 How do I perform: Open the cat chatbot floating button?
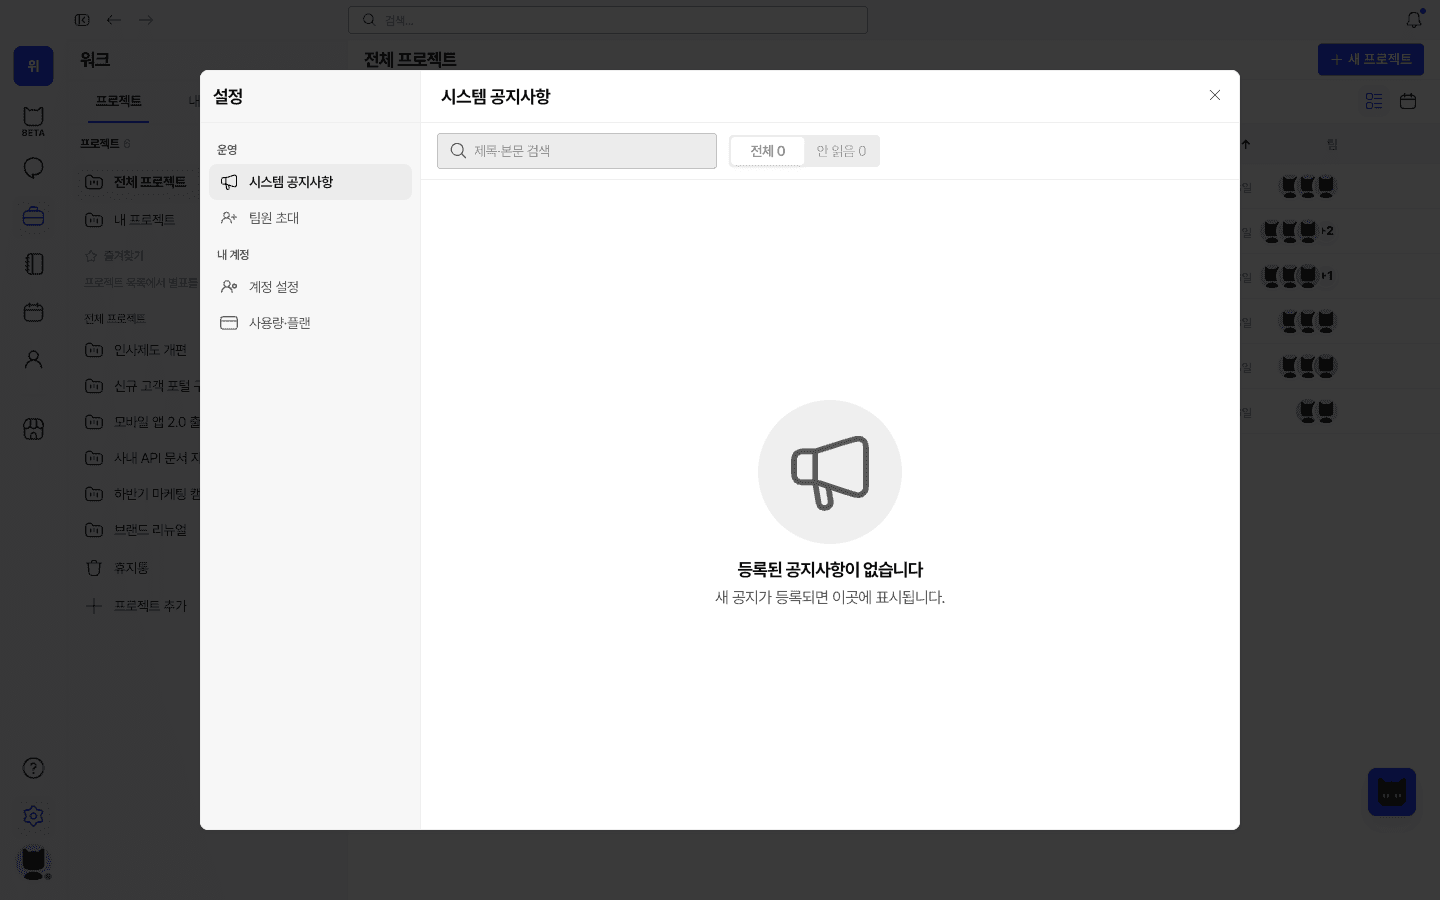1392,792
